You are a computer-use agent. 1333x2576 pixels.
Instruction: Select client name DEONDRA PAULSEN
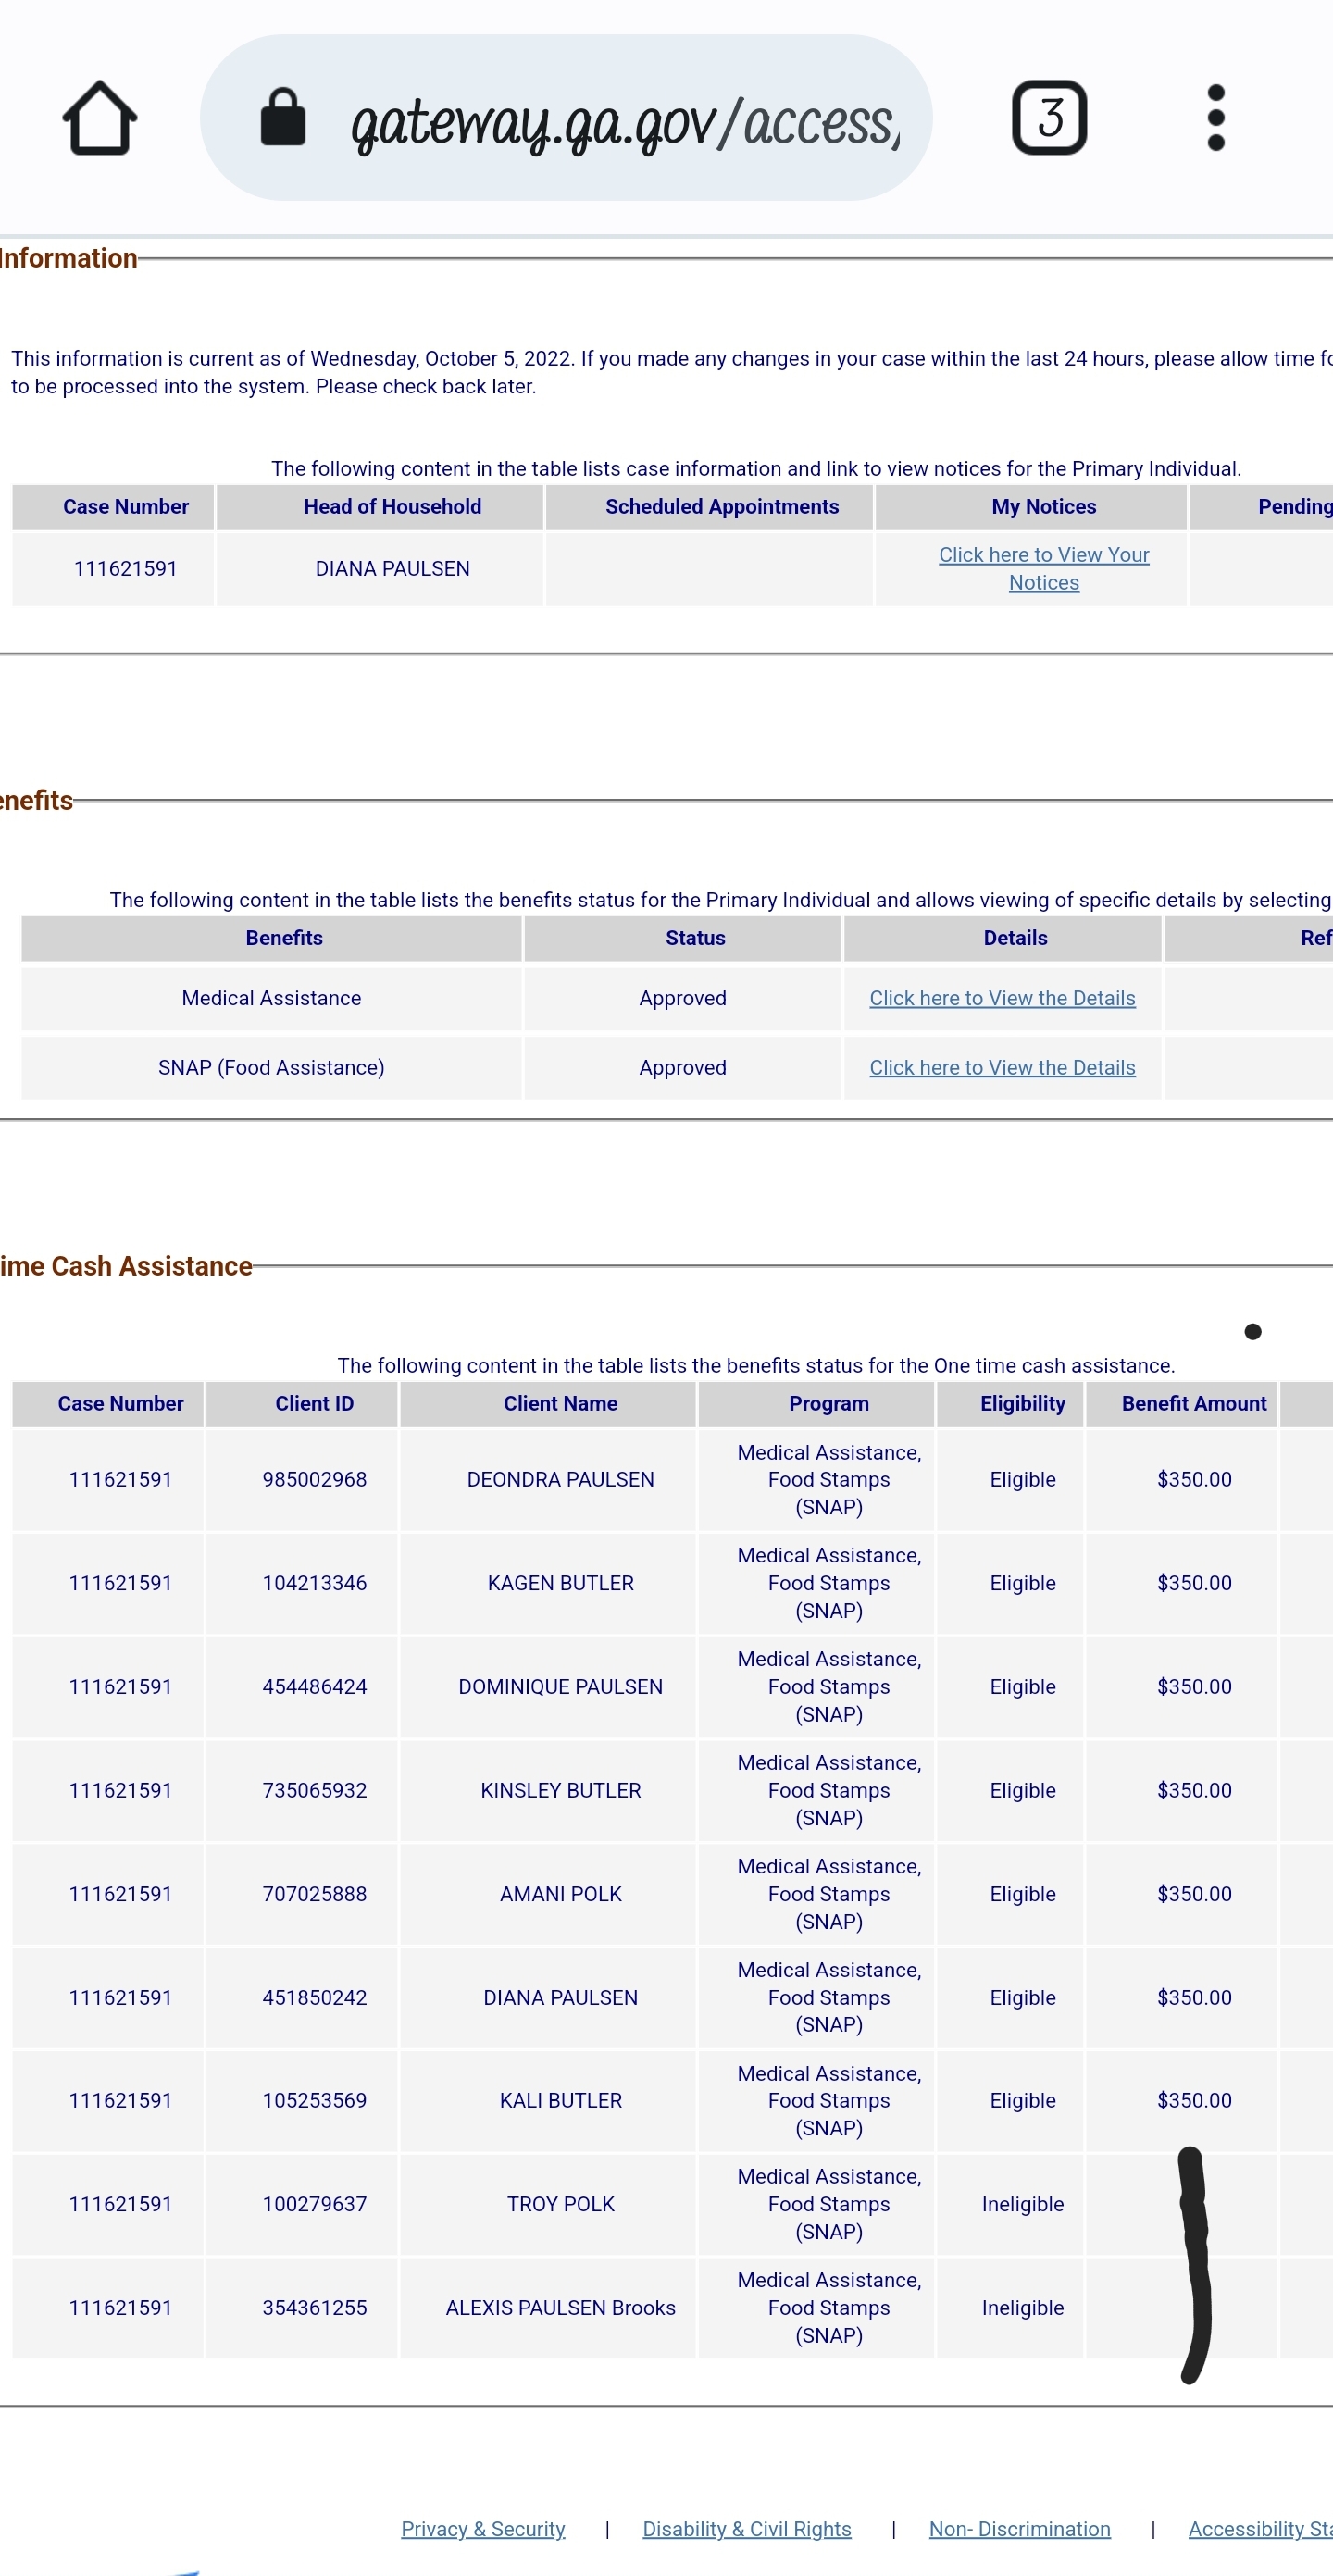(x=560, y=1479)
